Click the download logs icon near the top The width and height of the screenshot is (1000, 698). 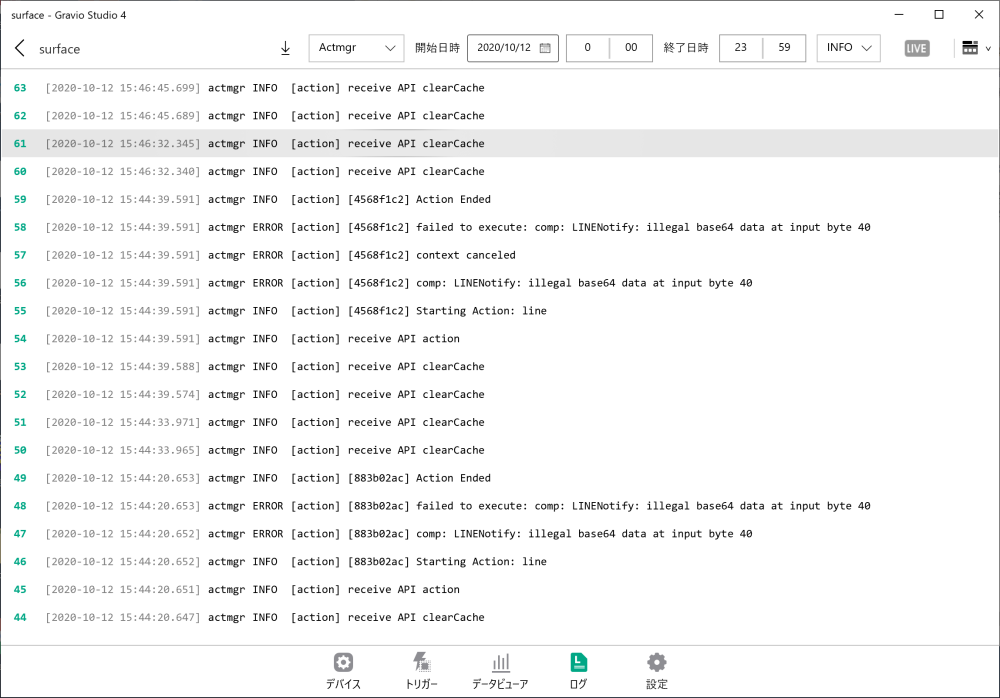285,48
